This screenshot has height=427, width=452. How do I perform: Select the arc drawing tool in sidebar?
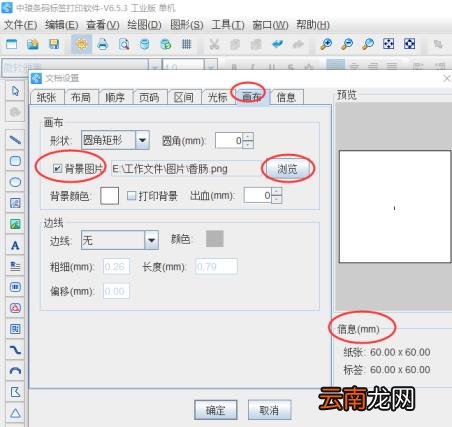15,371
